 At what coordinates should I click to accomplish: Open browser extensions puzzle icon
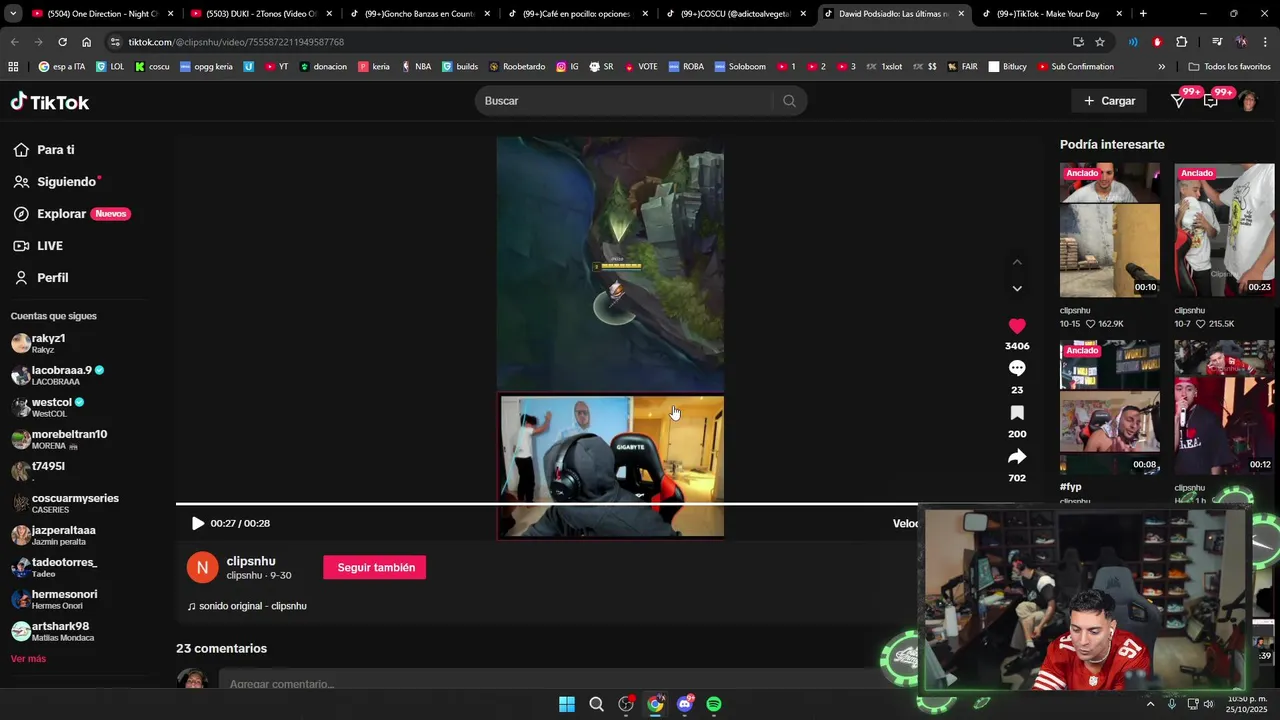click(x=1182, y=42)
